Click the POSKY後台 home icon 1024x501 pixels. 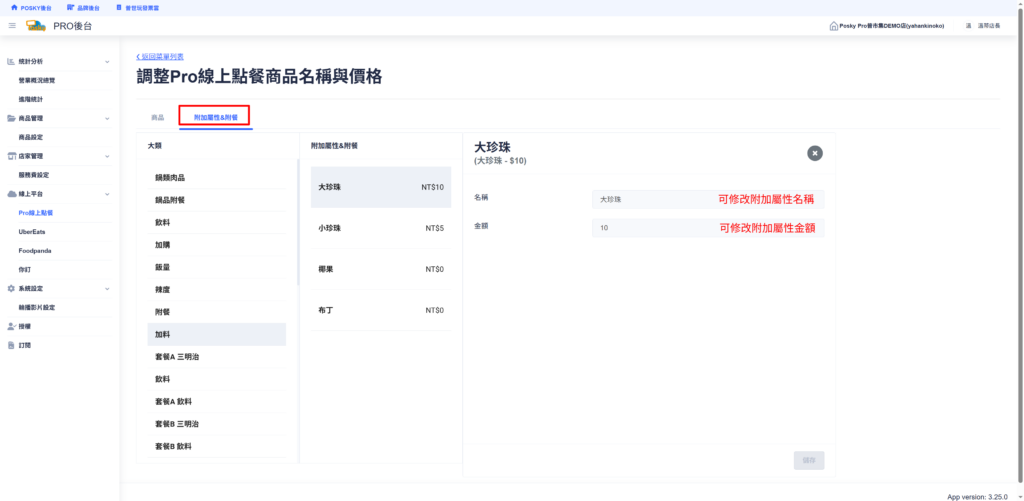pos(14,7)
